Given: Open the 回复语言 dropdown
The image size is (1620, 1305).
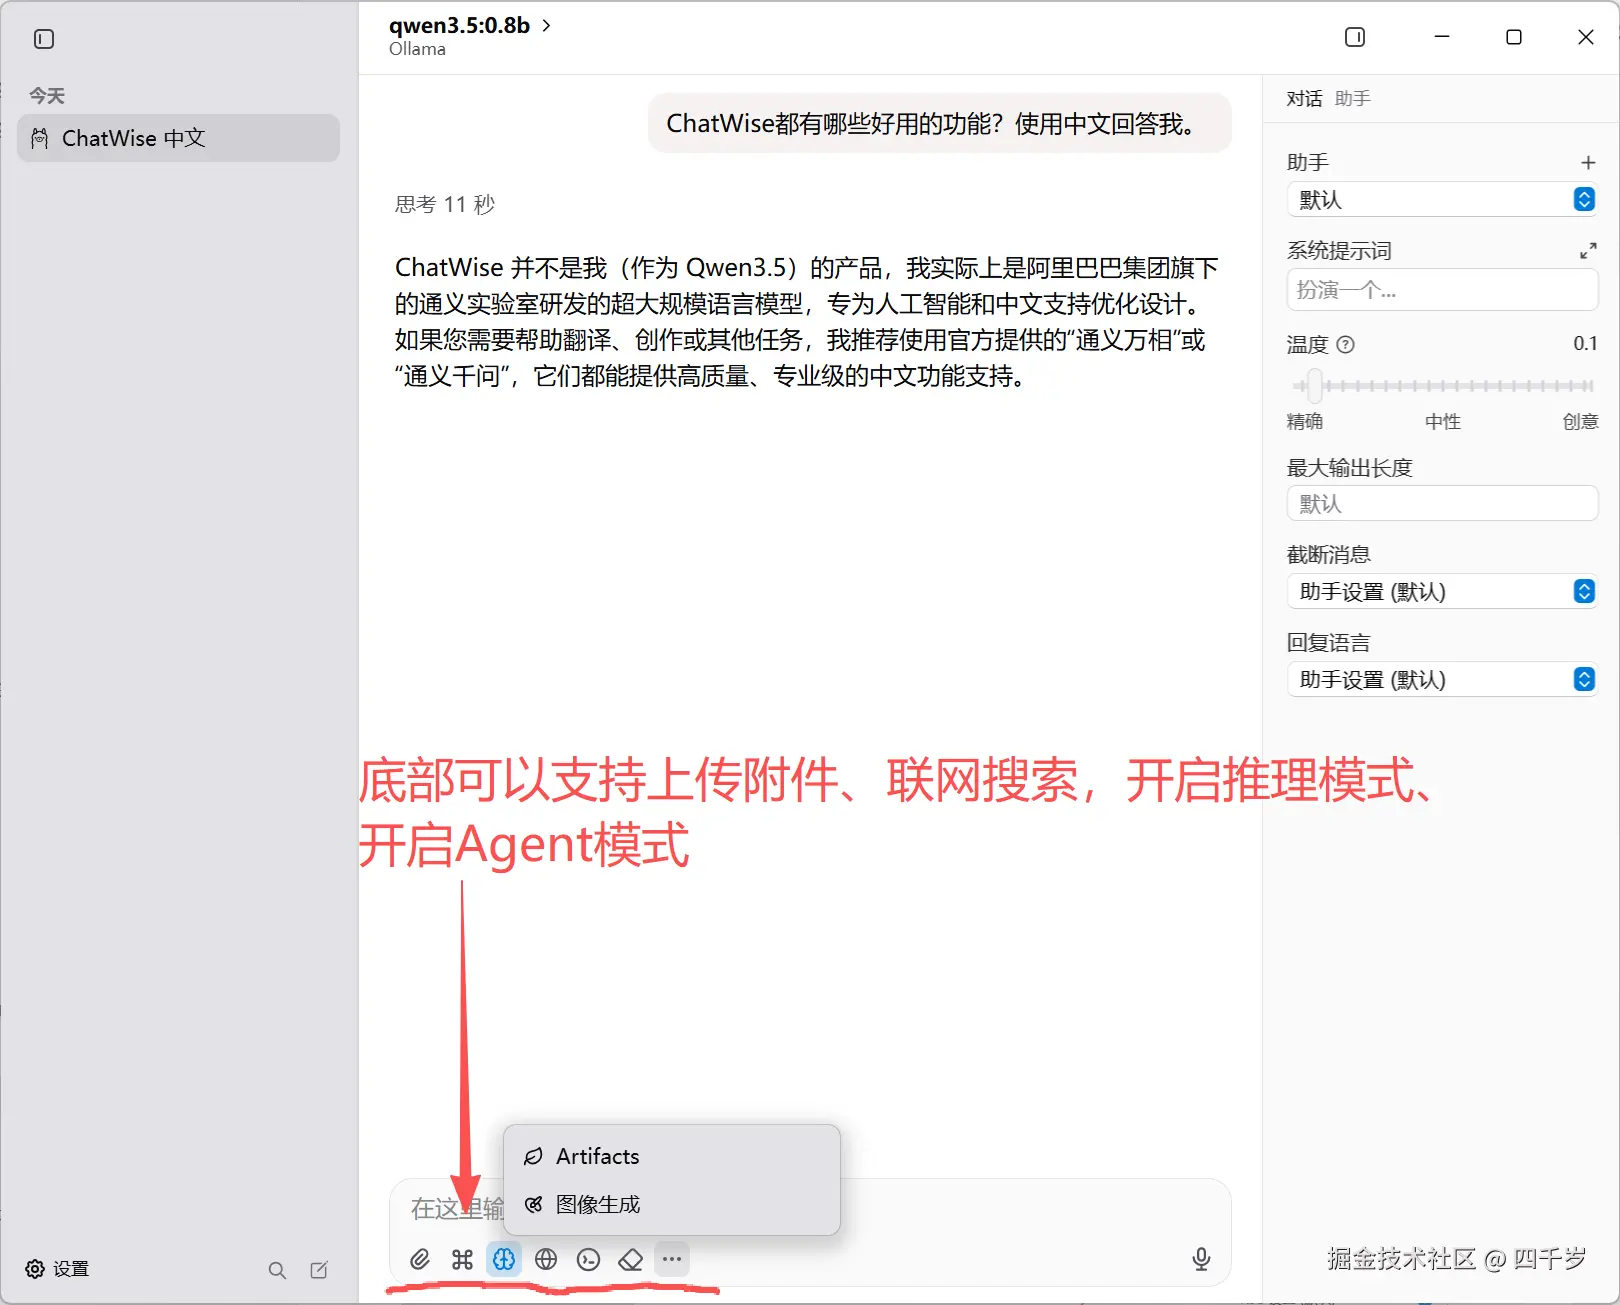Looking at the screenshot, I should [x=1442, y=679].
